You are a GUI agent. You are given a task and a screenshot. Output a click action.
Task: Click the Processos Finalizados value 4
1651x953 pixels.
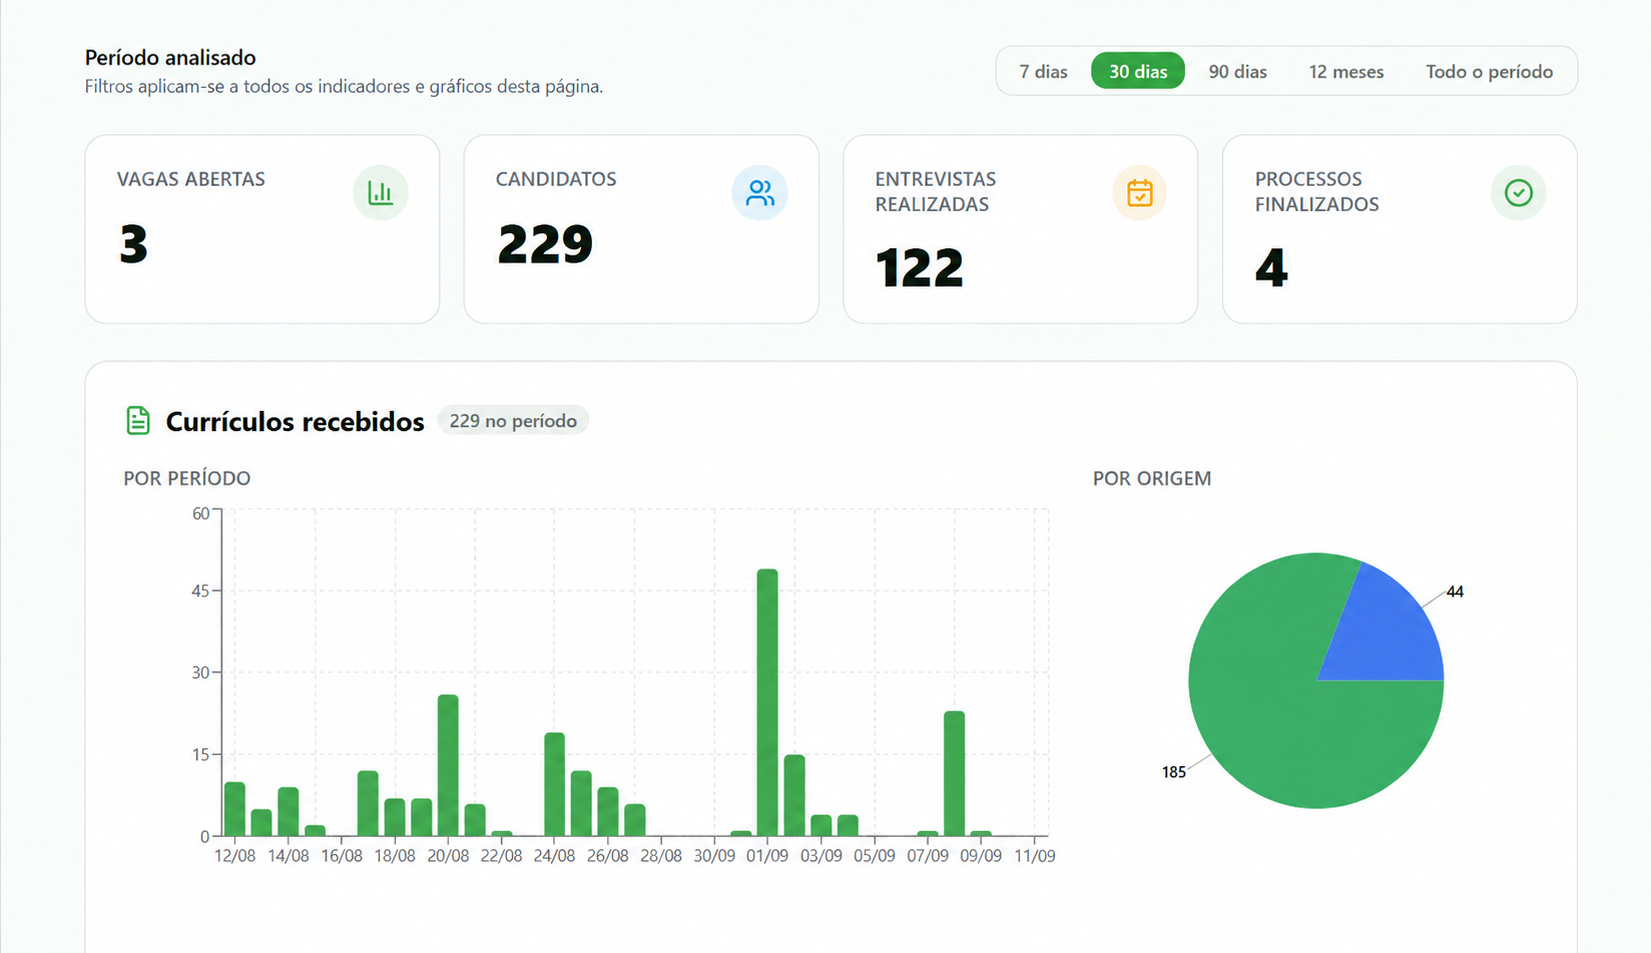coord(1271,268)
